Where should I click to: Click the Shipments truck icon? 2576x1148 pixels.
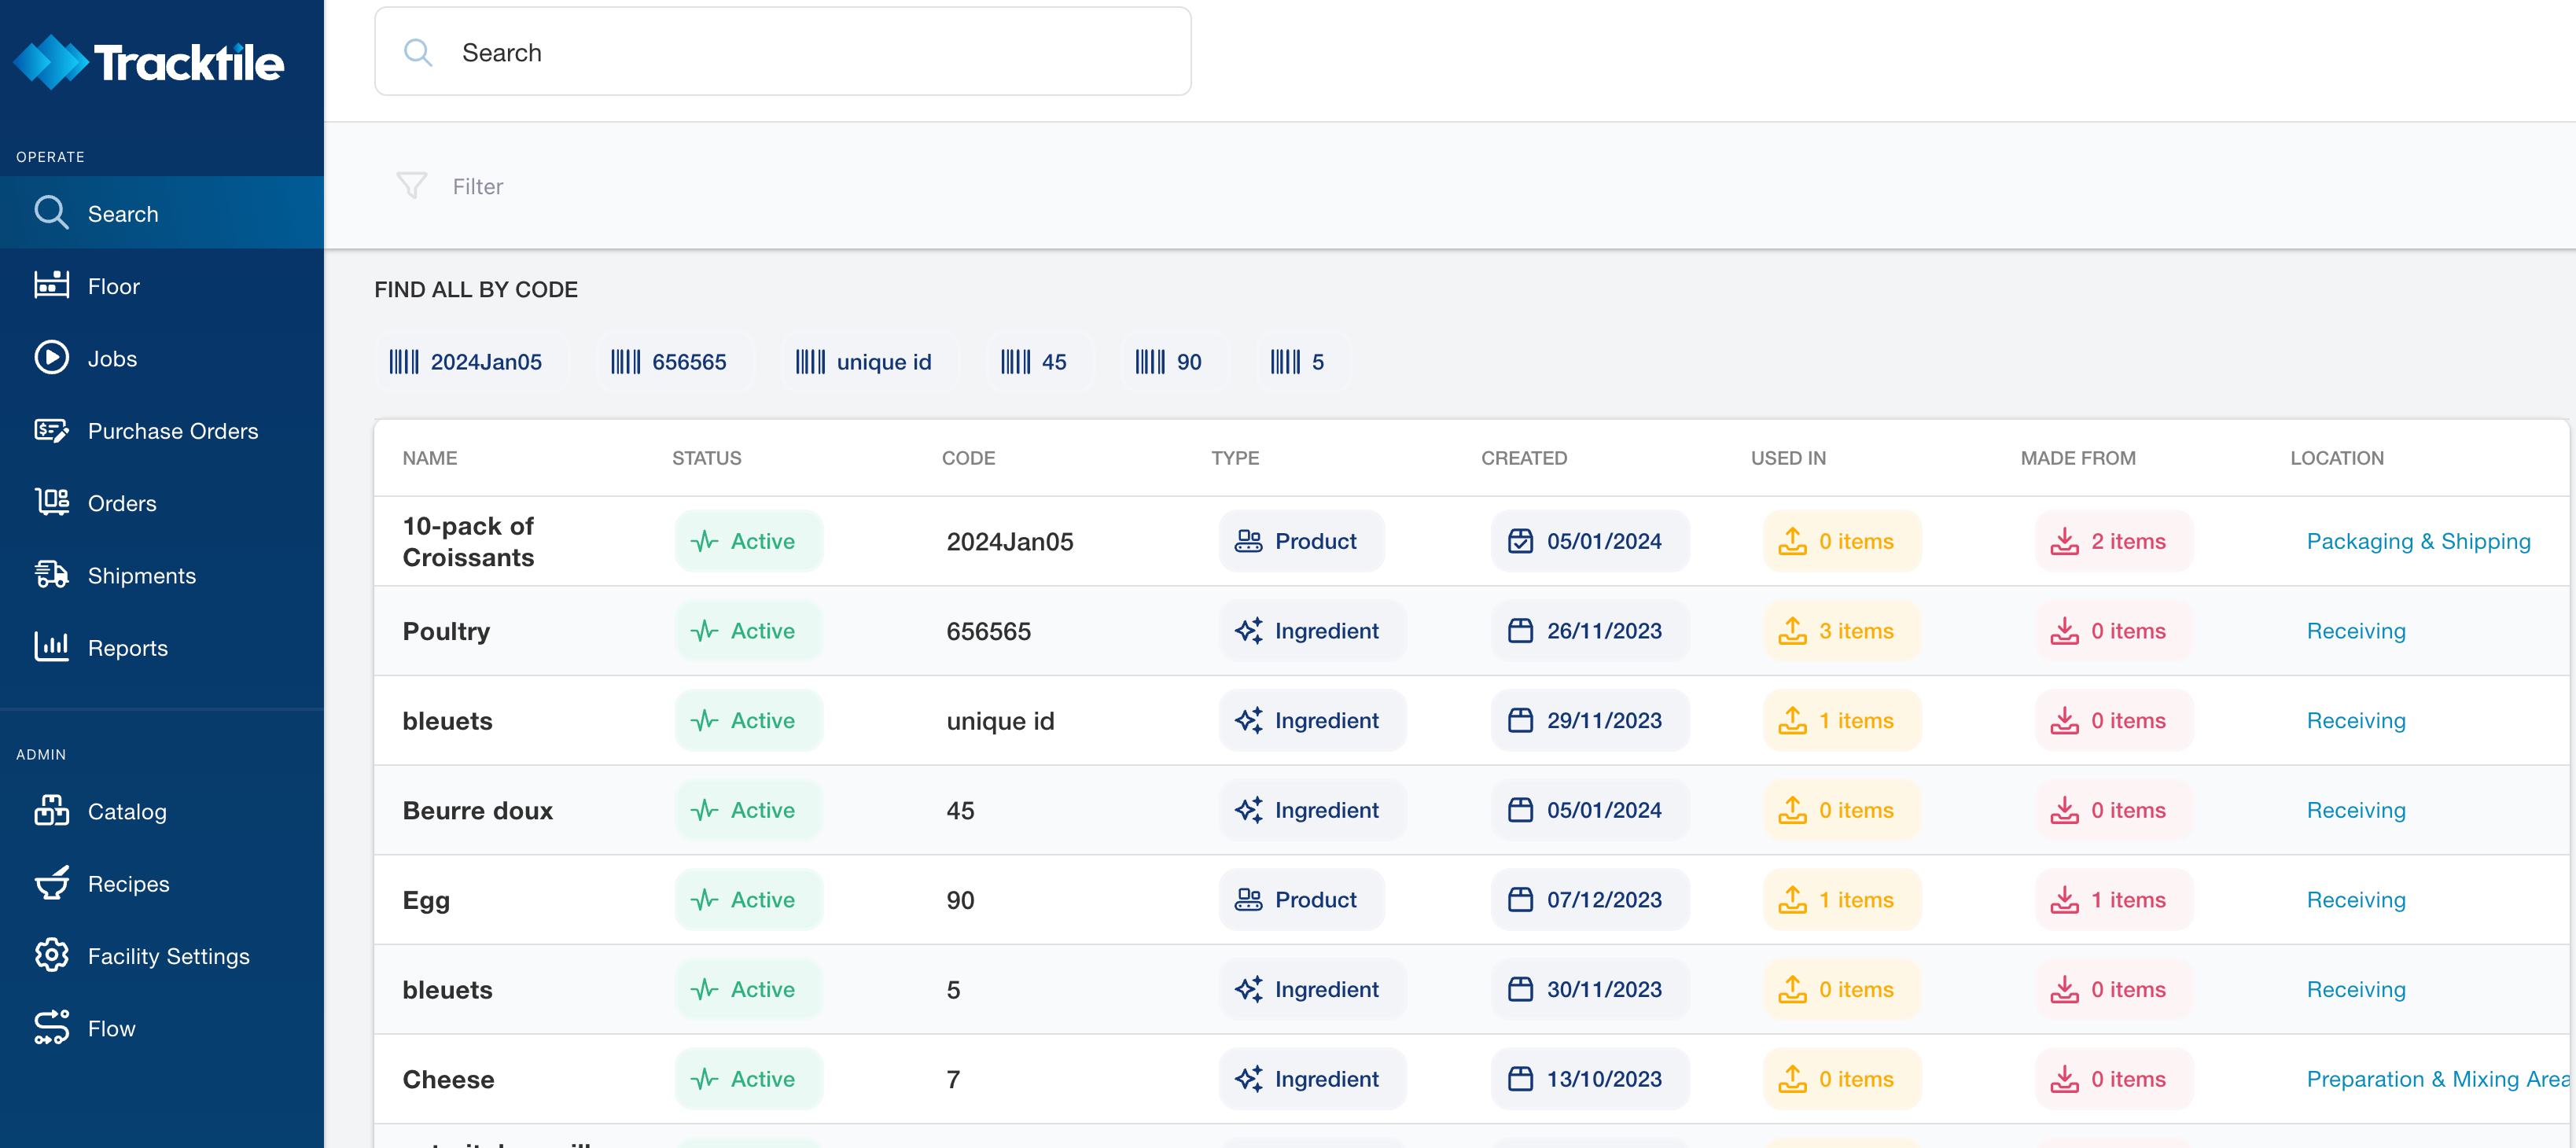(51, 575)
